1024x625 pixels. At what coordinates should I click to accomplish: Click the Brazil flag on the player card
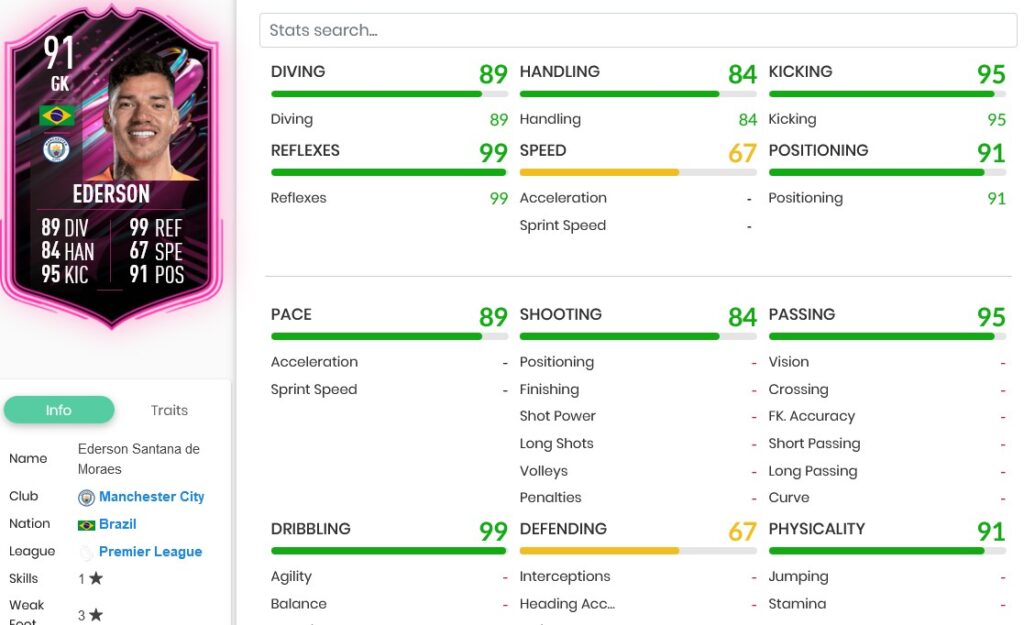pyautogui.click(x=55, y=116)
